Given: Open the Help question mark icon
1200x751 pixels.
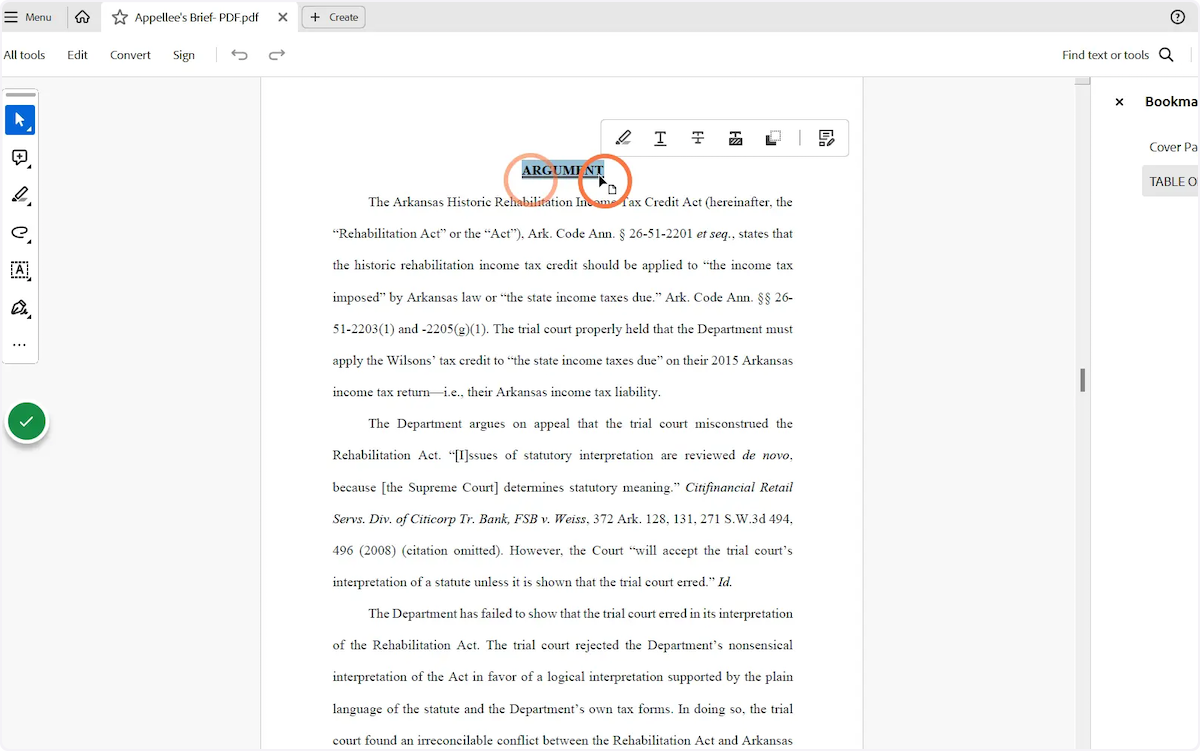Looking at the screenshot, I should click(x=1178, y=17).
